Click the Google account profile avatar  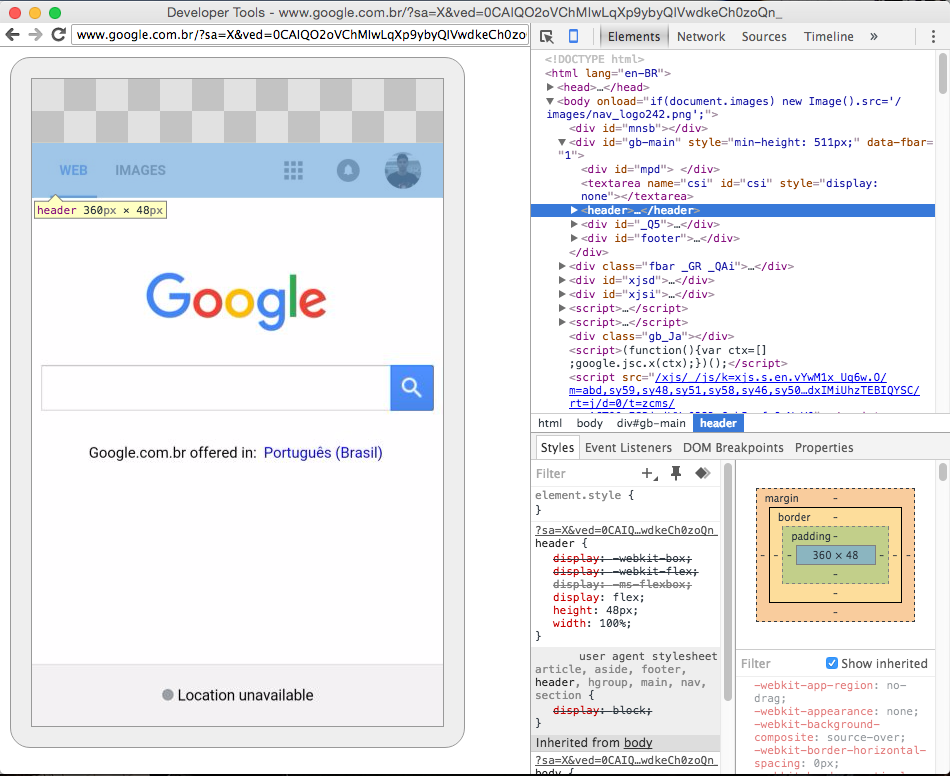[403, 170]
